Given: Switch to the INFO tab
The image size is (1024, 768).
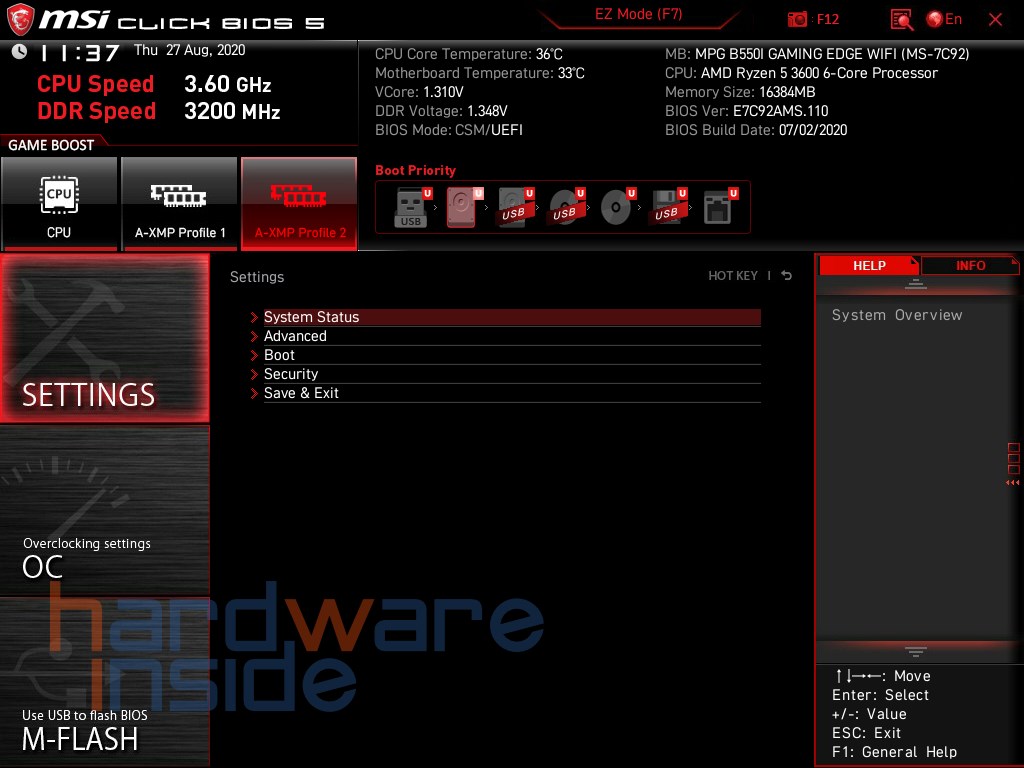Looking at the screenshot, I should point(970,265).
